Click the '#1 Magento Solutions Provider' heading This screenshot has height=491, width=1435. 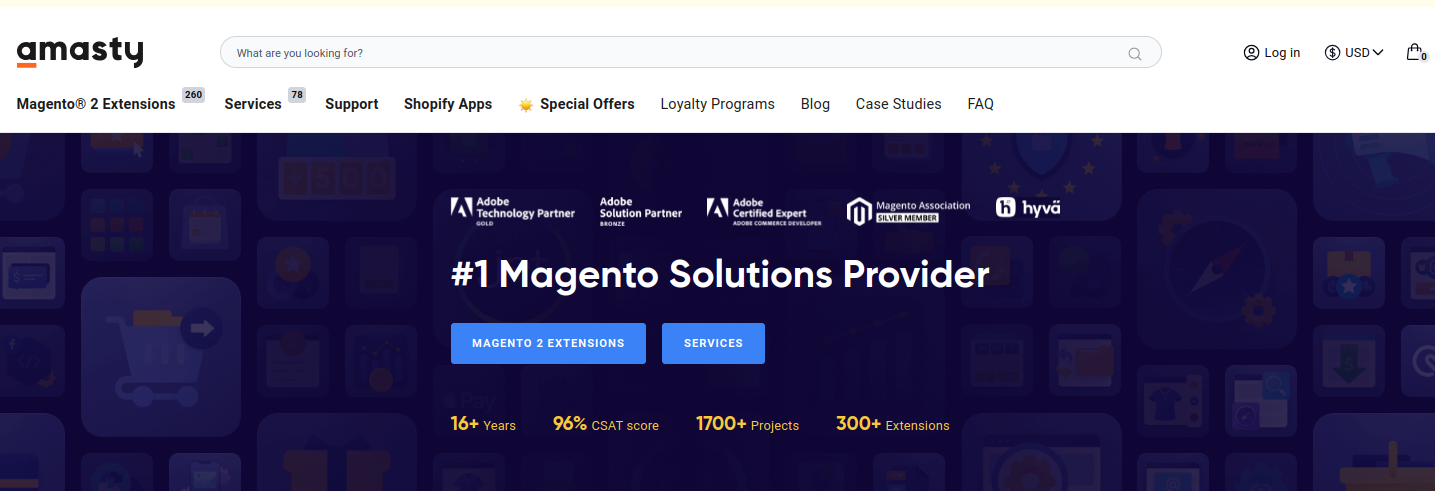720,274
